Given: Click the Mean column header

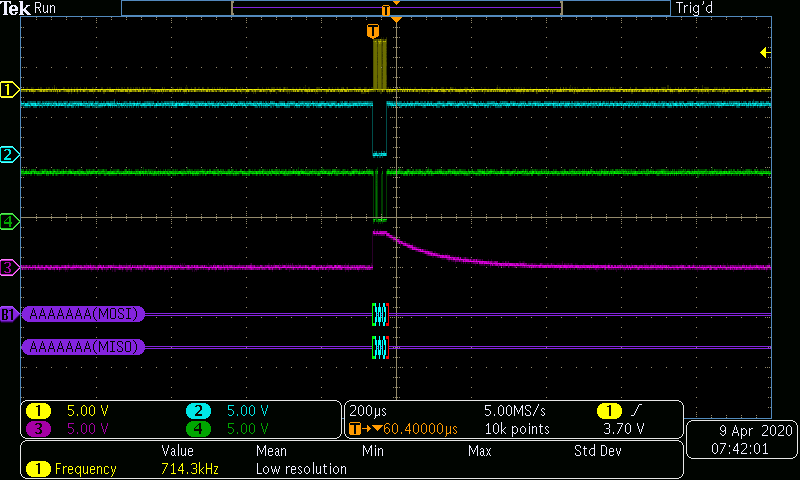Looking at the screenshot, I should pyautogui.click(x=271, y=451).
